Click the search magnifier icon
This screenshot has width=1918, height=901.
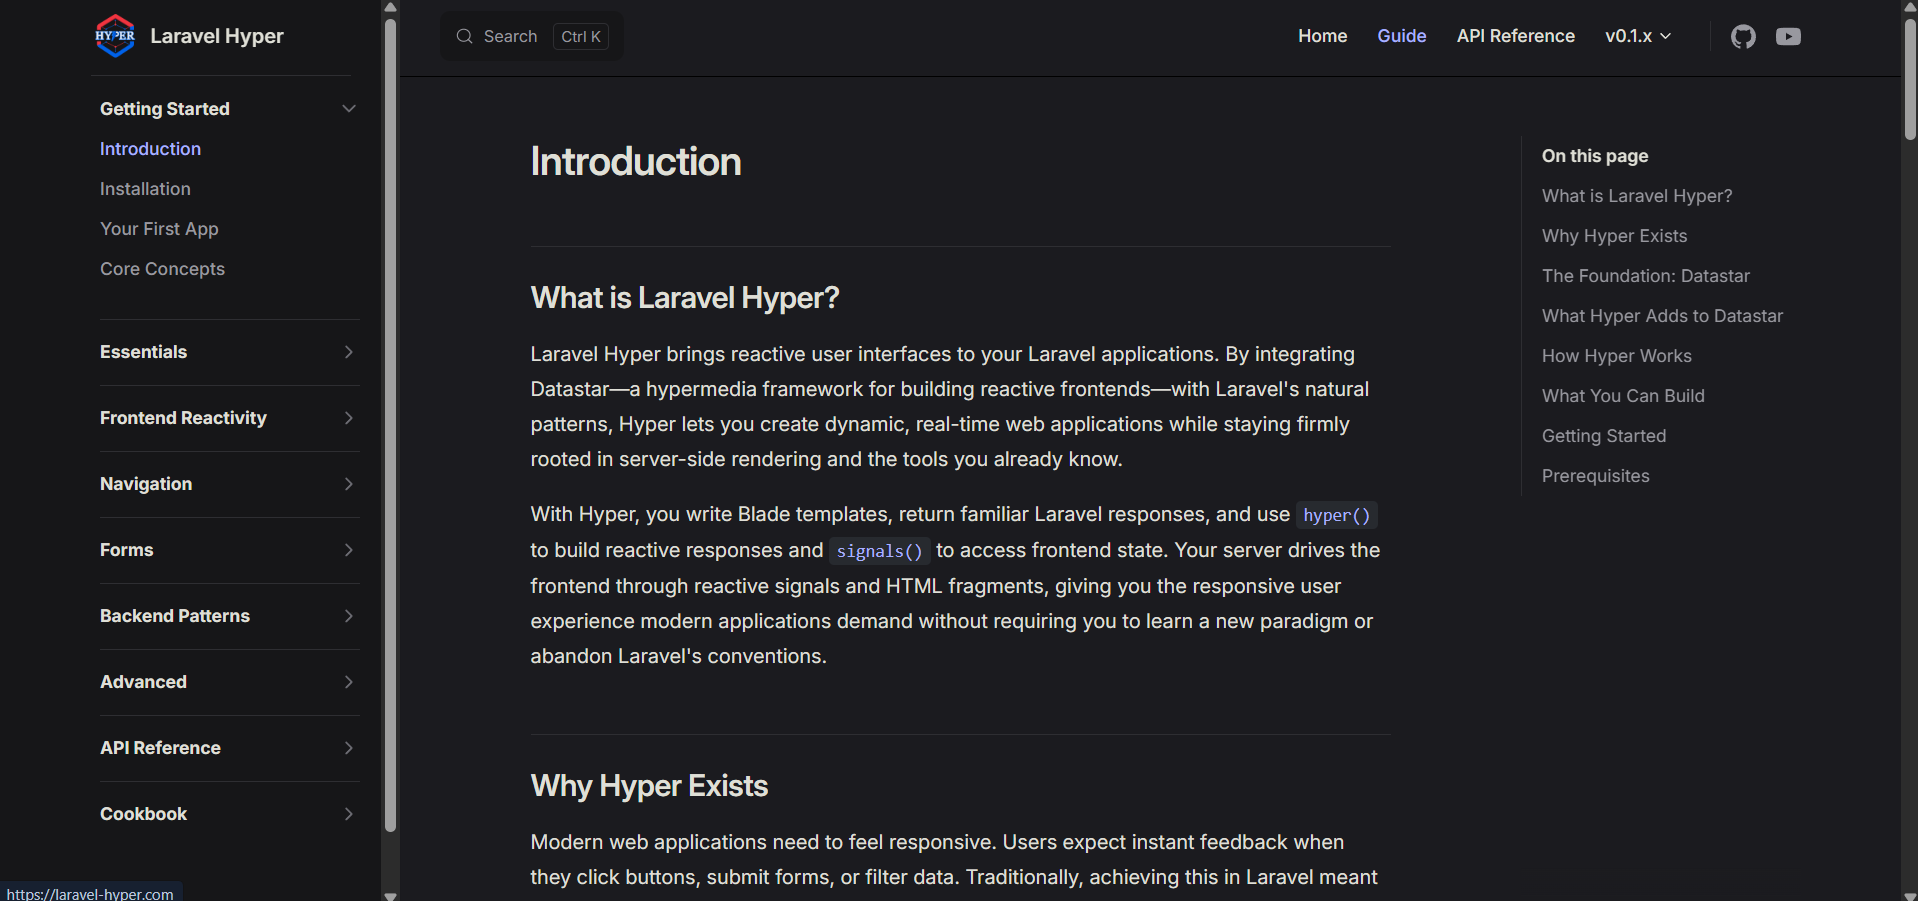pyautogui.click(x=464, y=37)
